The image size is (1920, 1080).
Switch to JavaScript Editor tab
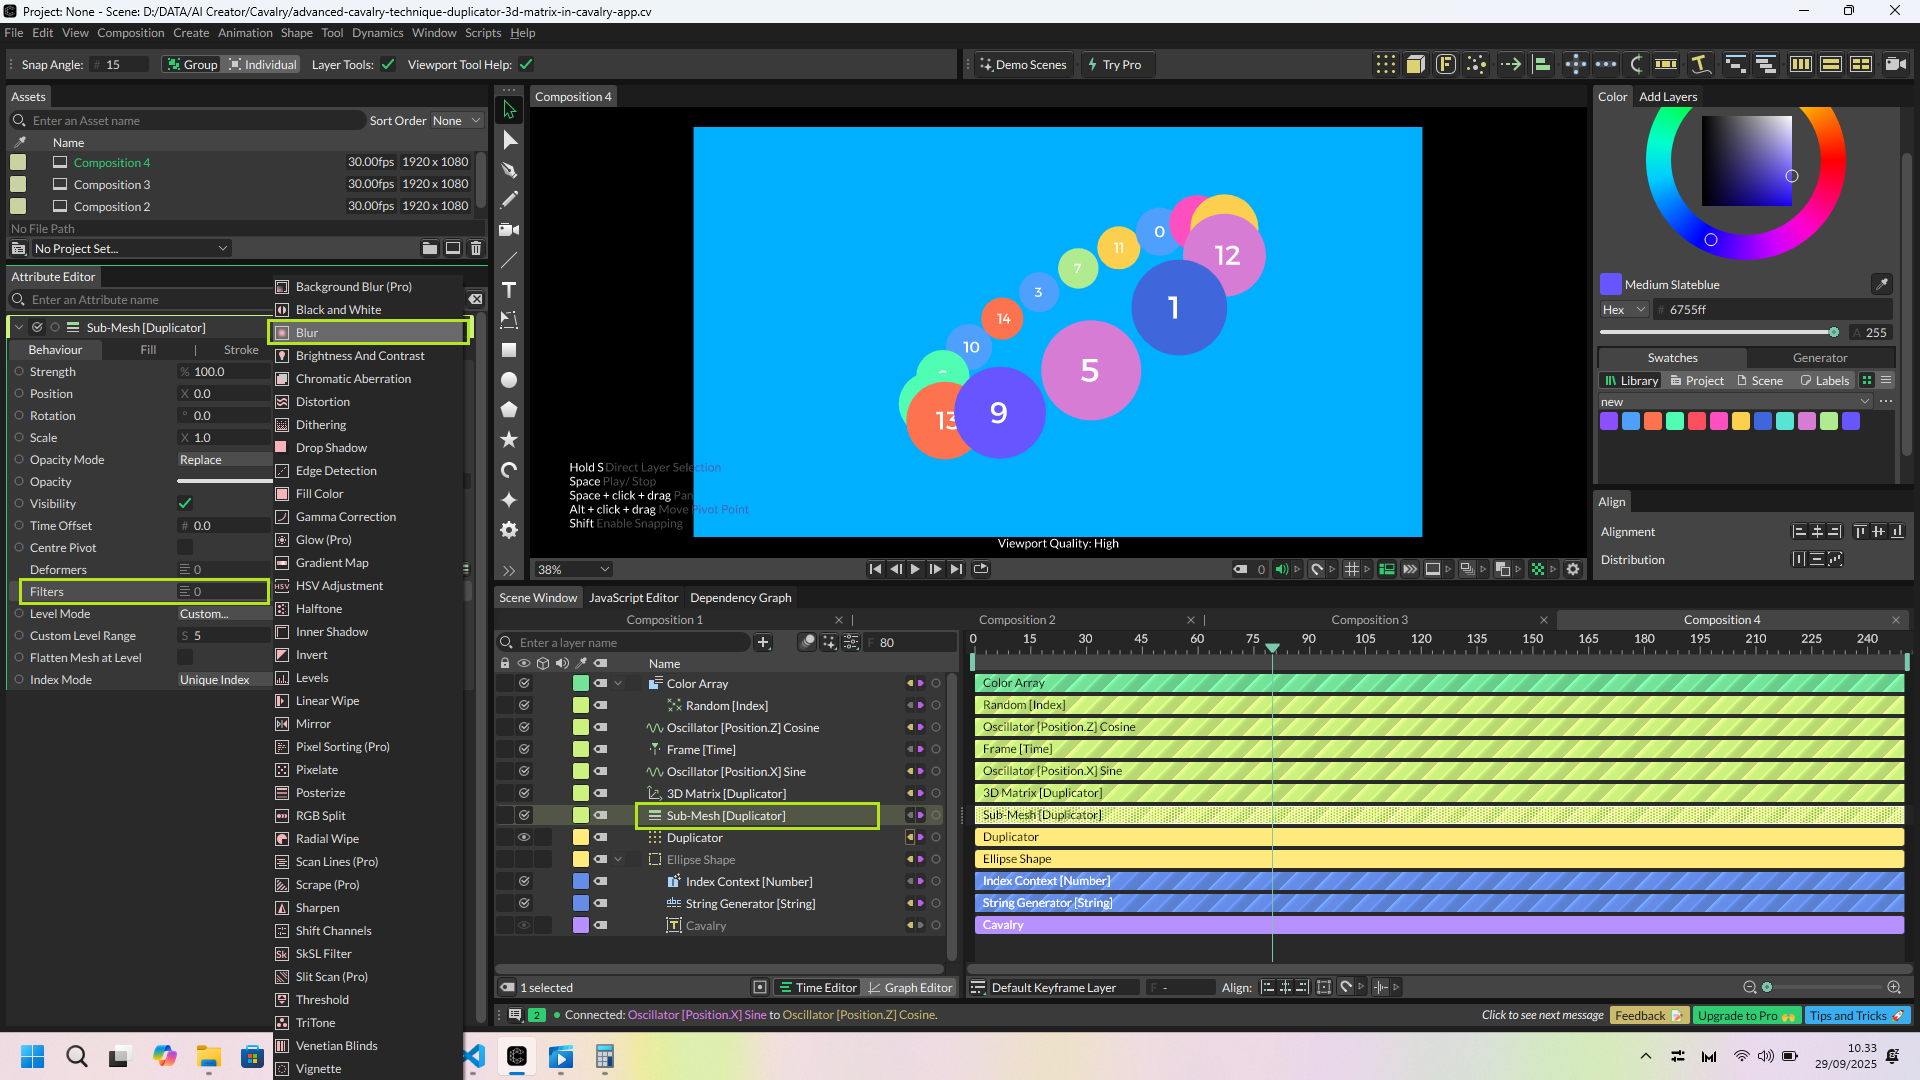(633, 598)
